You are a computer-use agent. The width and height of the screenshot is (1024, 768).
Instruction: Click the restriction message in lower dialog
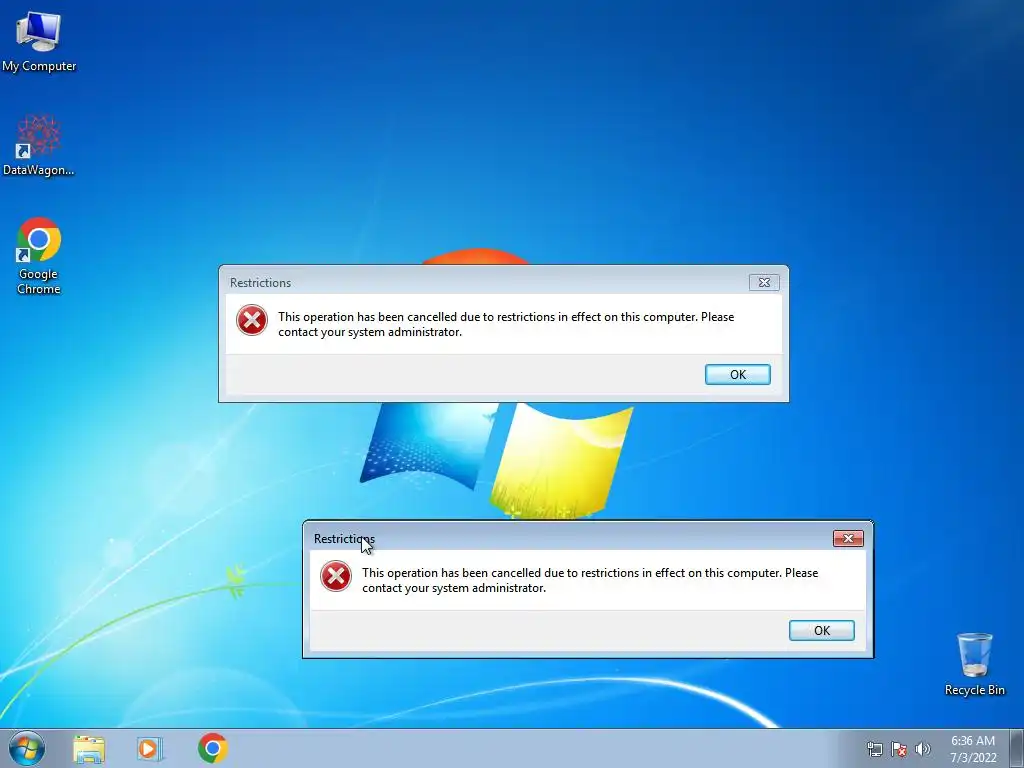pyautogui.click(x=590, y=580)
